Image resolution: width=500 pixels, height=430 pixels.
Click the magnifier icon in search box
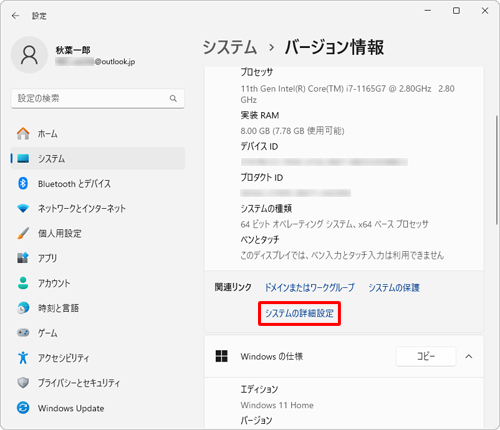(x=173, y=98)
